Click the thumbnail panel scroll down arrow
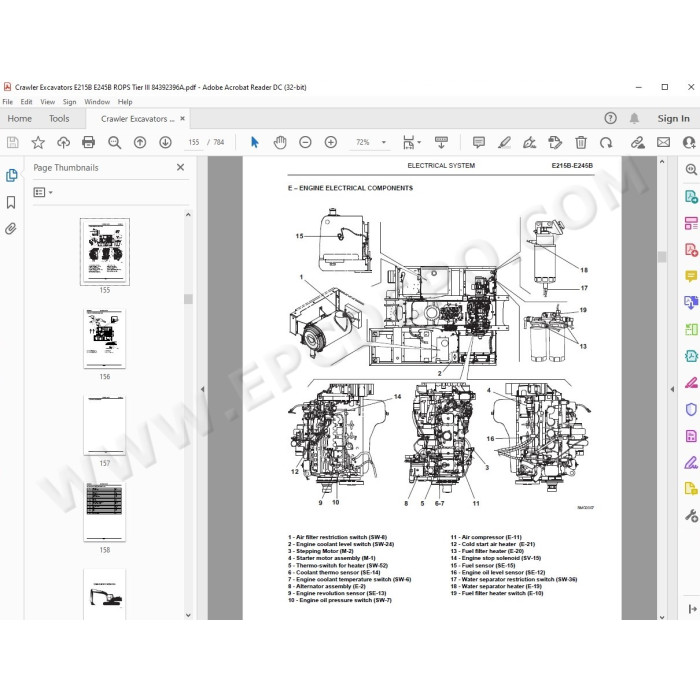 [188, 615]
